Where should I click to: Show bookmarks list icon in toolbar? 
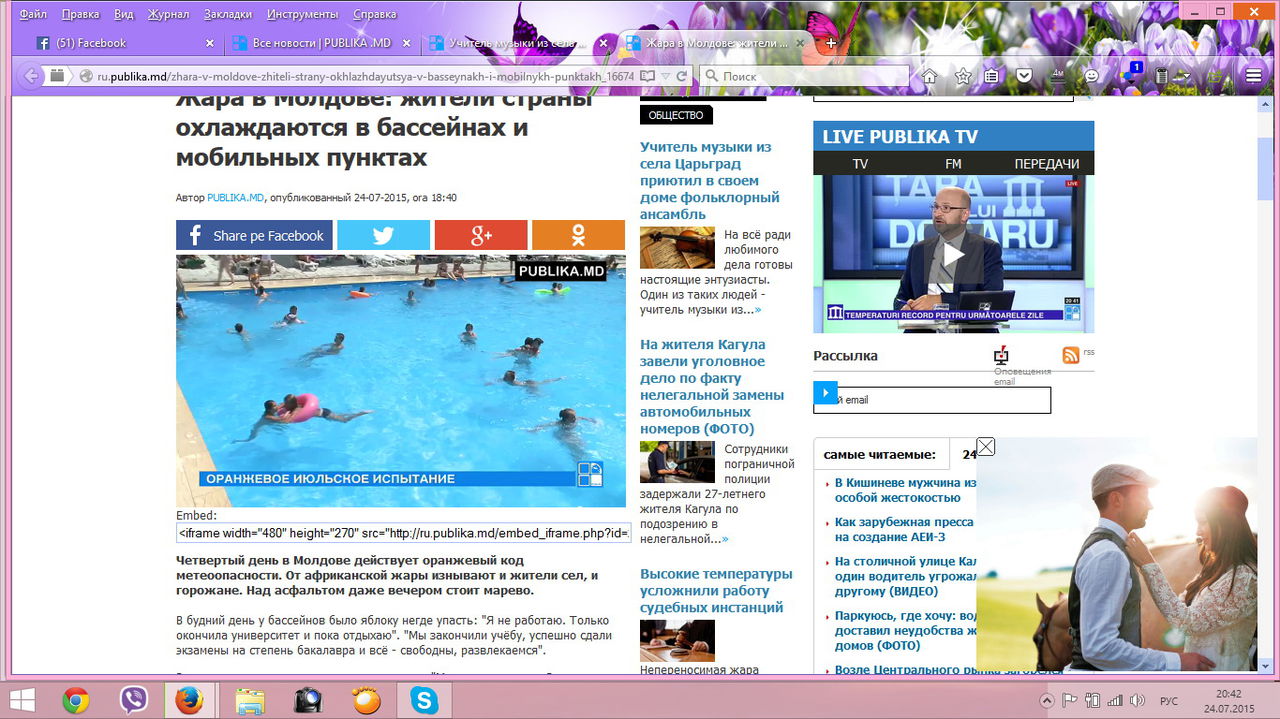[x=991, y=76]
